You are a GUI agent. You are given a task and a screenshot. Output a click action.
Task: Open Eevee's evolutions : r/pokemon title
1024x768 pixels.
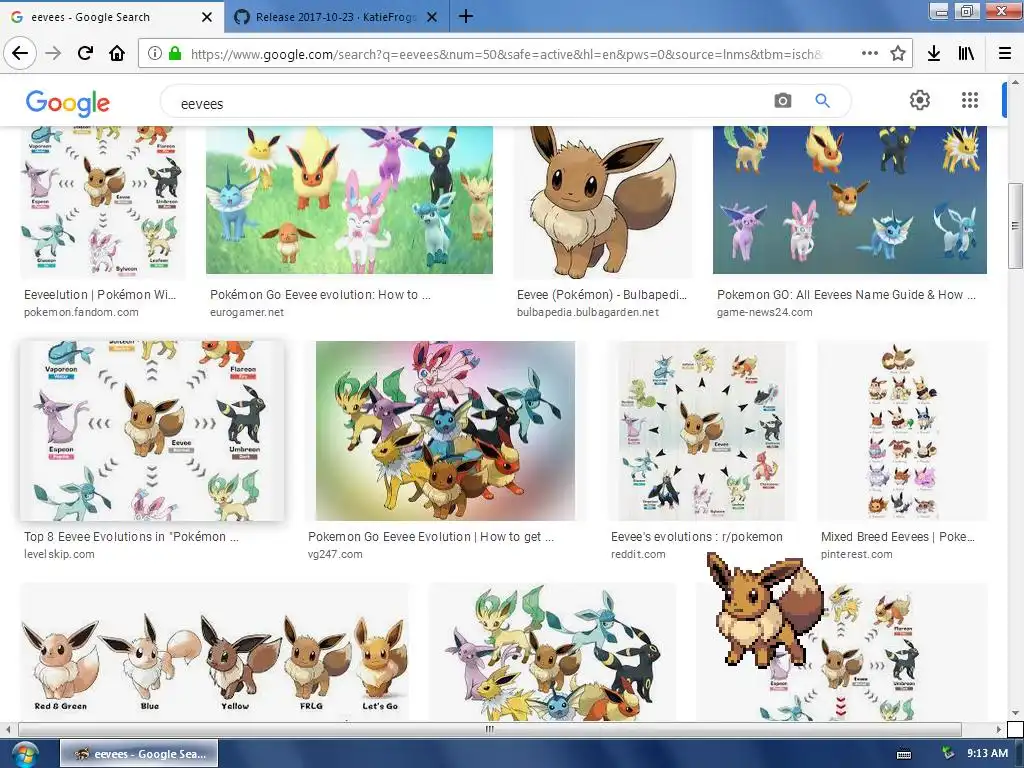697,537
